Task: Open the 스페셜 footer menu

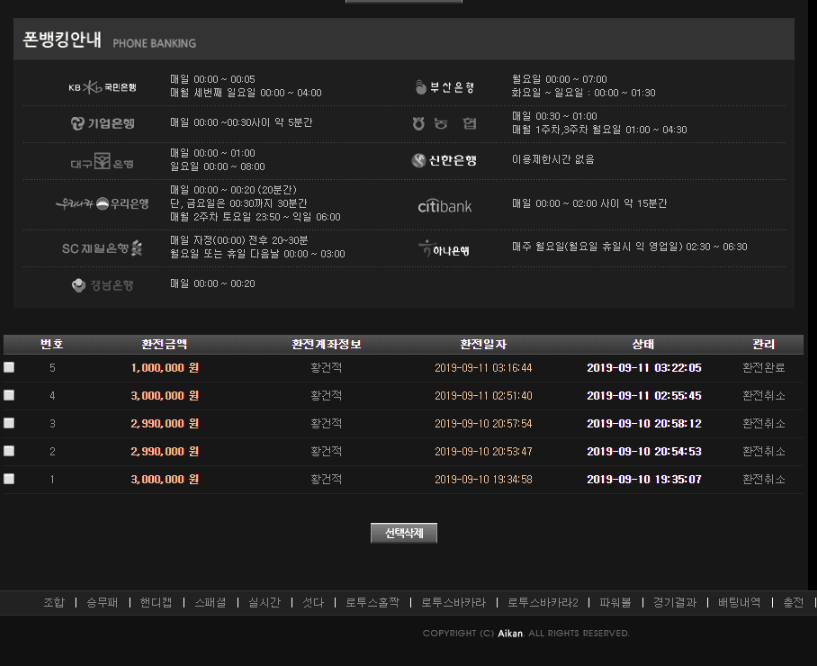Action: (x=210, y=602)
